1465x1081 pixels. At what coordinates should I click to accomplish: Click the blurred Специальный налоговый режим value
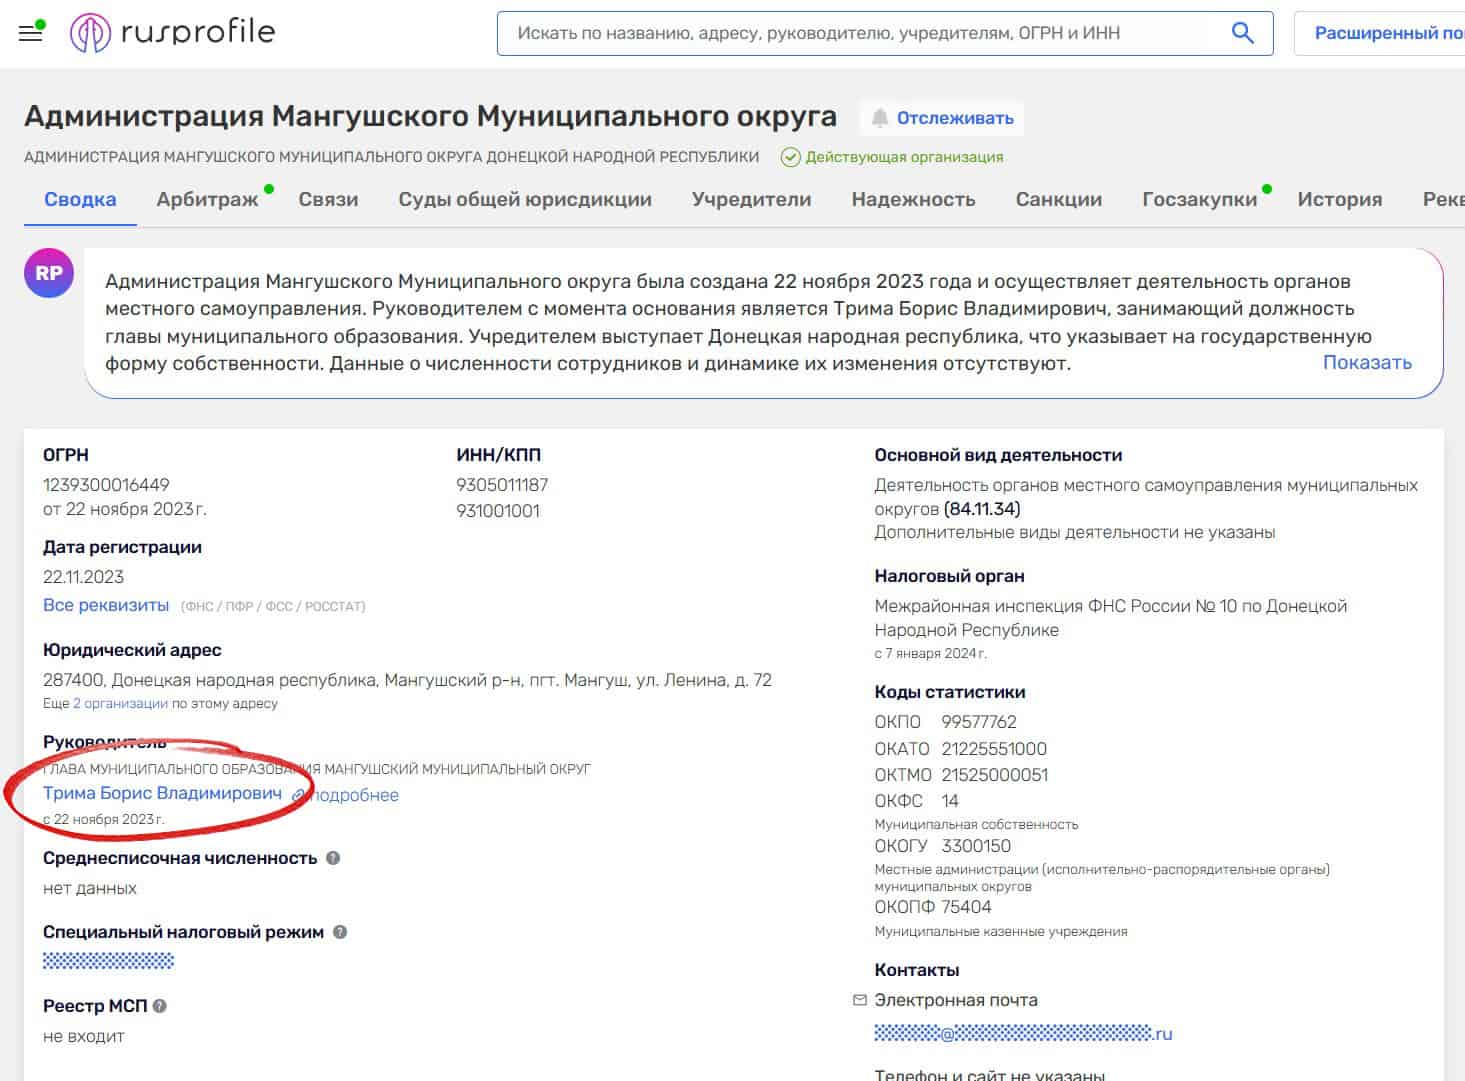pos(108,961)
